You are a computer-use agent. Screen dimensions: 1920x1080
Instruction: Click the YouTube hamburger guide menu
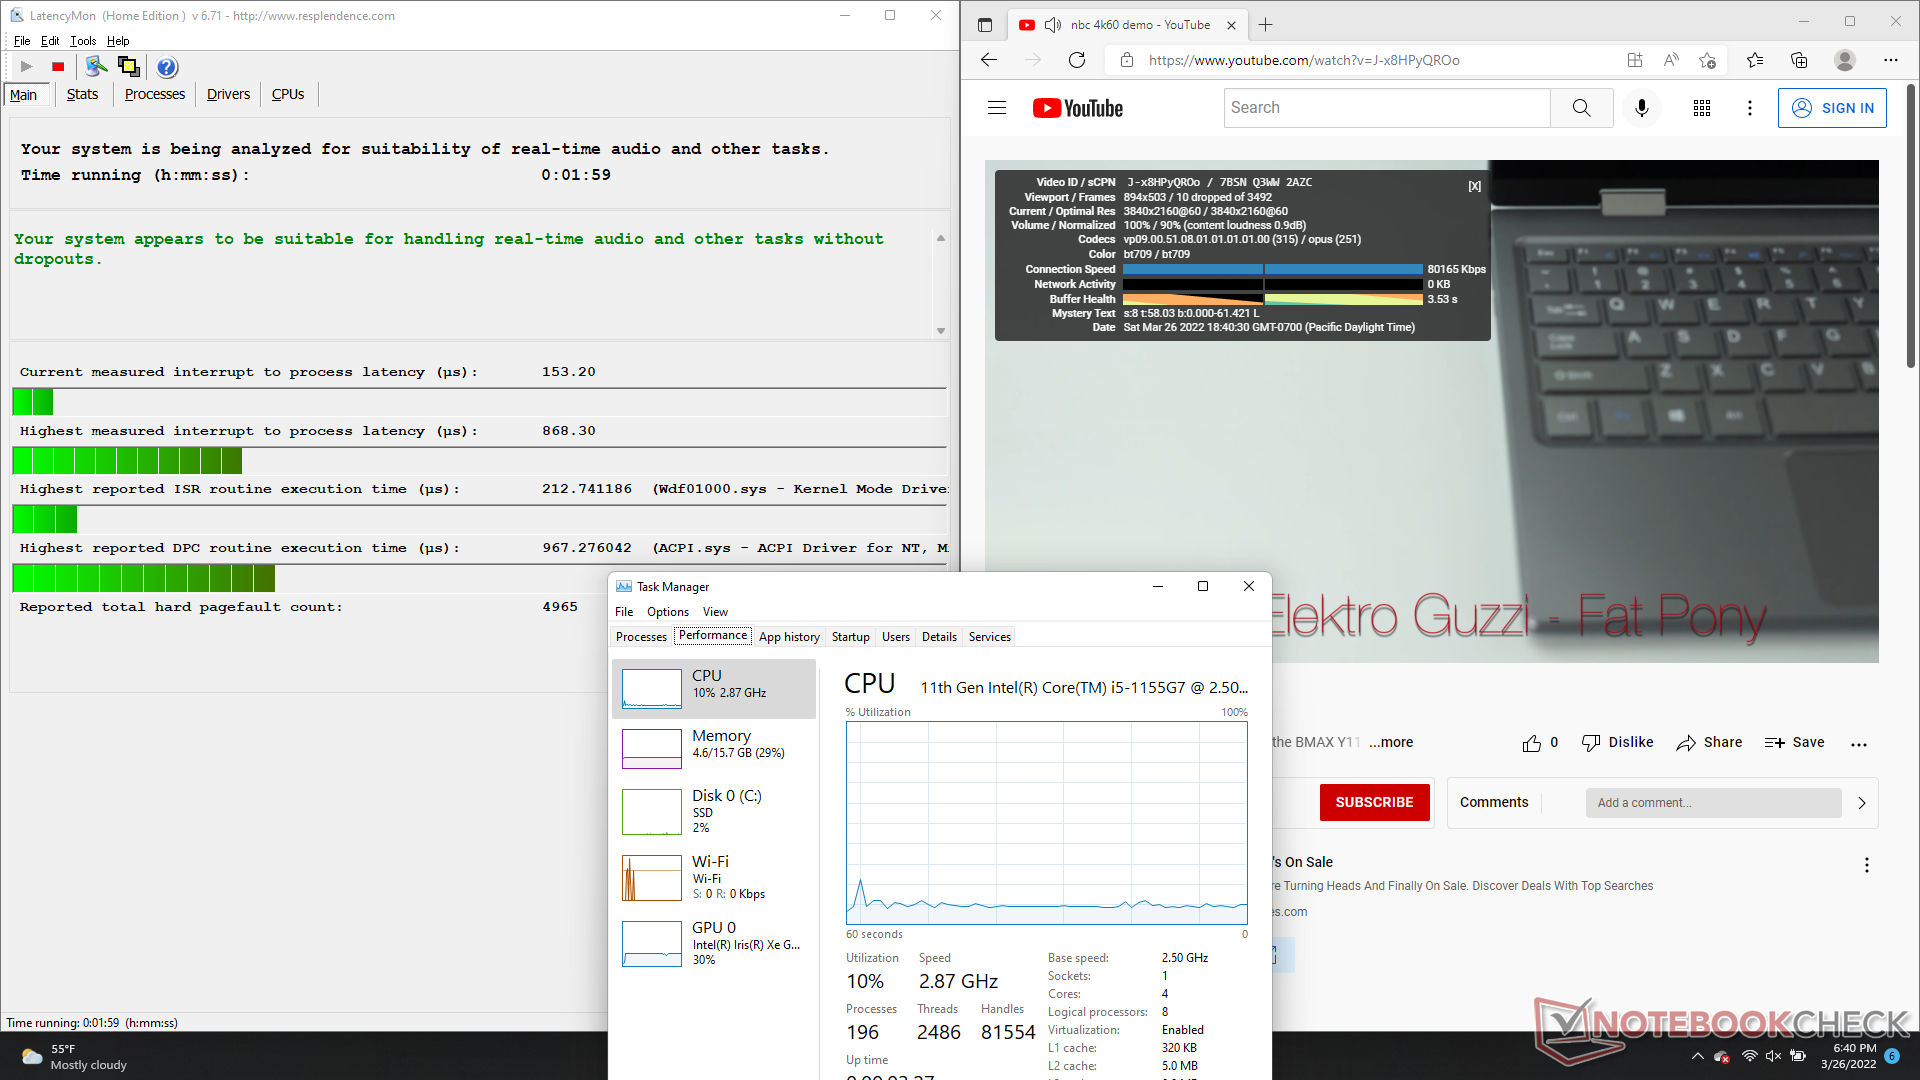[x=996, y=108]
